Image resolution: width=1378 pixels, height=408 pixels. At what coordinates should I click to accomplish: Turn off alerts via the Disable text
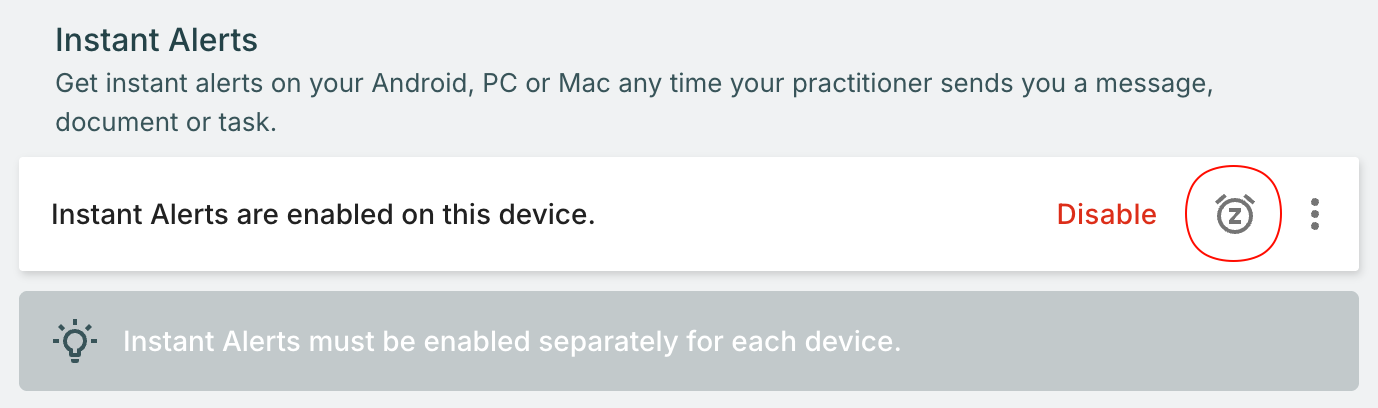(x=1106, y=214)
